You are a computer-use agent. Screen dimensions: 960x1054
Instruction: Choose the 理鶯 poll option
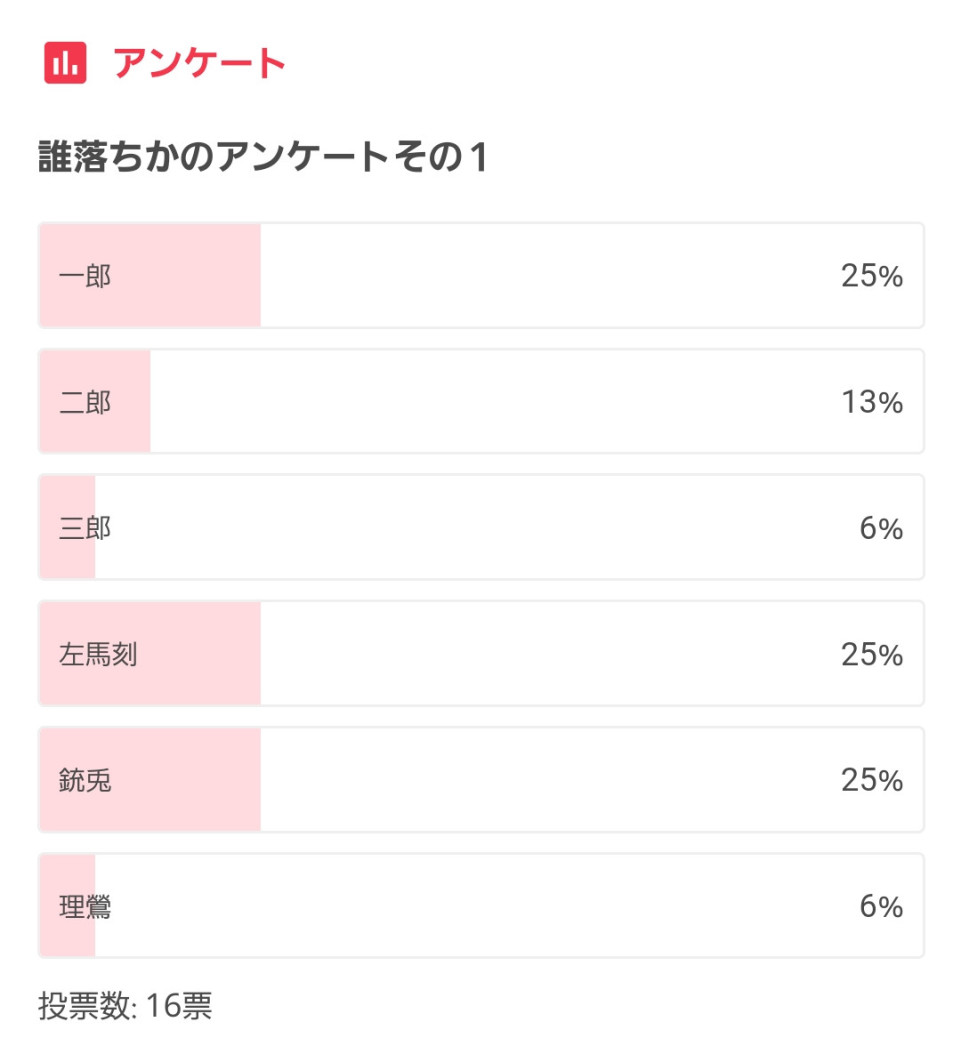point(481,905)
